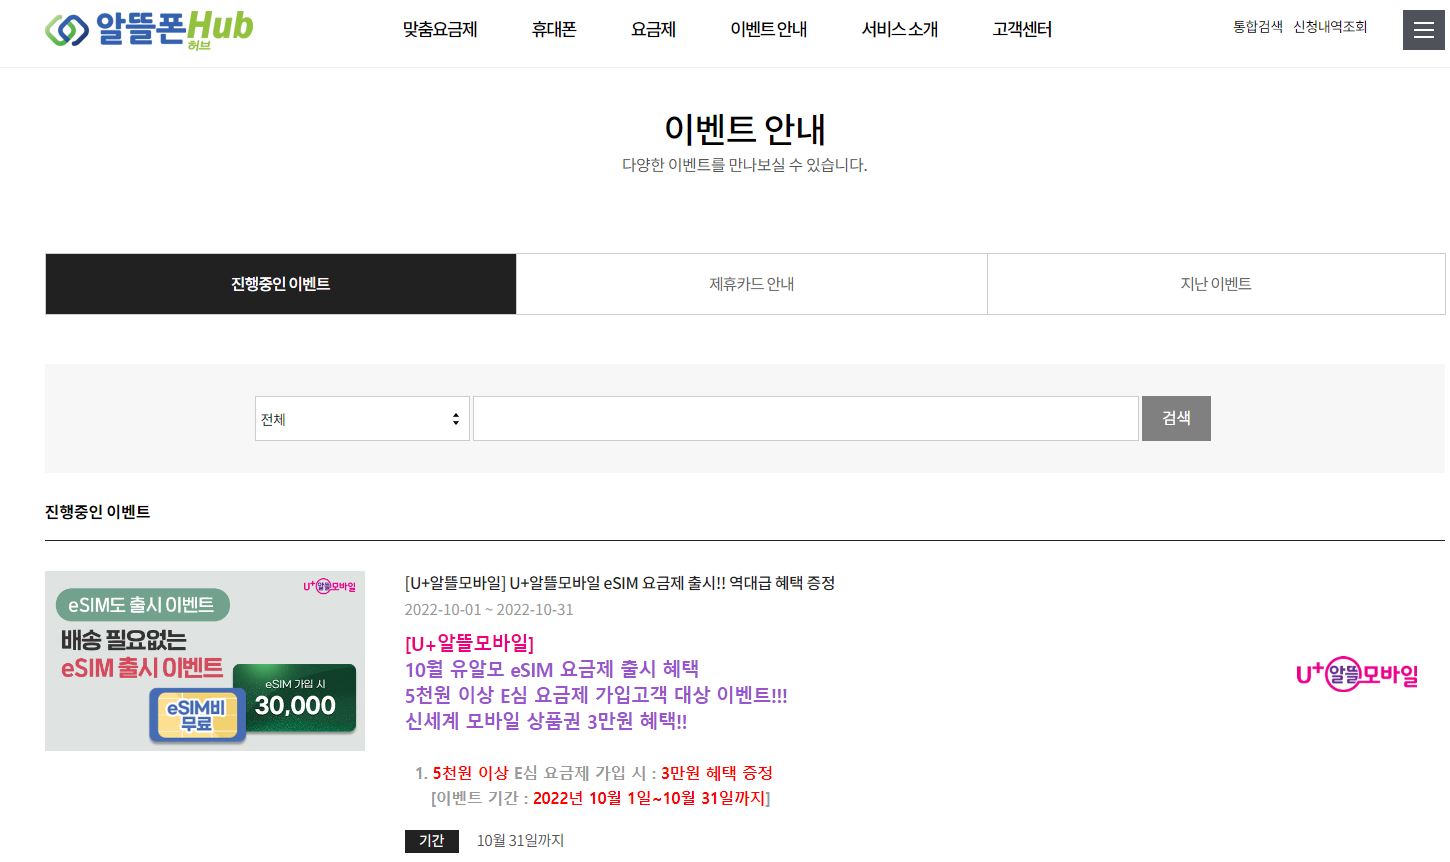Screen dimensions: 1450x862
Task: Click the 신세계 모바일 상품권 3만원 혜택 text
Action: click(546, 721)
